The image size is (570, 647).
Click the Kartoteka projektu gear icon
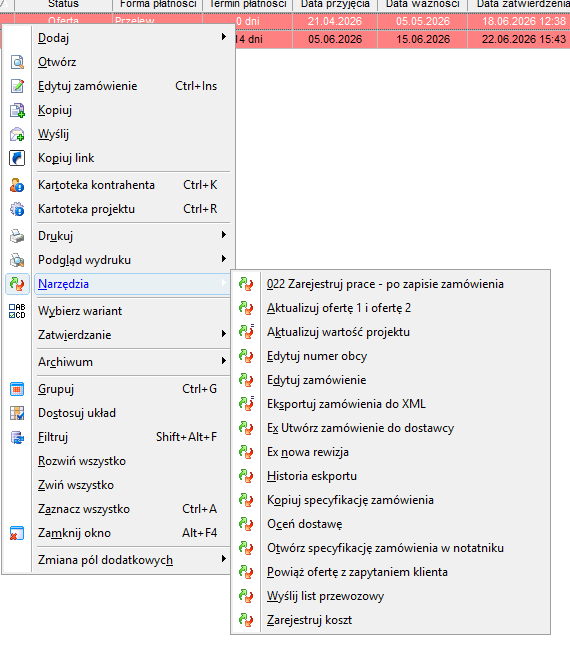(17, 209)
